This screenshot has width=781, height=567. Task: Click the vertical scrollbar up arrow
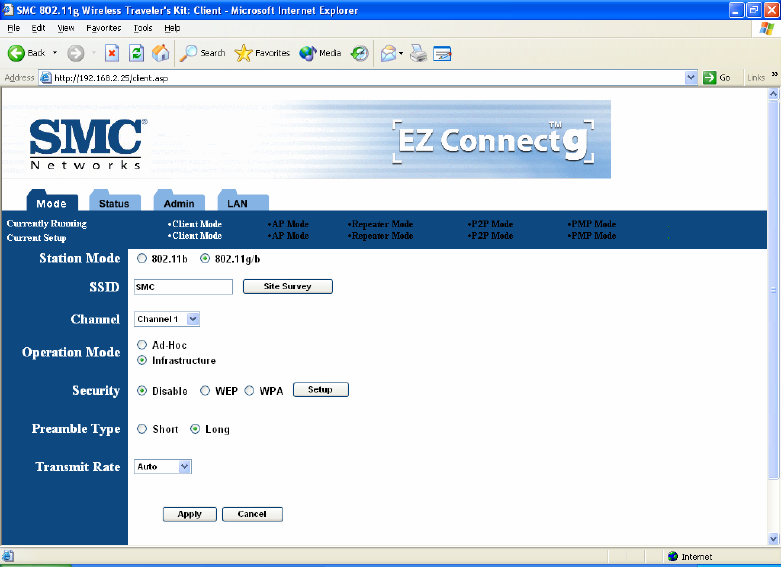click(x=773, y=94)
